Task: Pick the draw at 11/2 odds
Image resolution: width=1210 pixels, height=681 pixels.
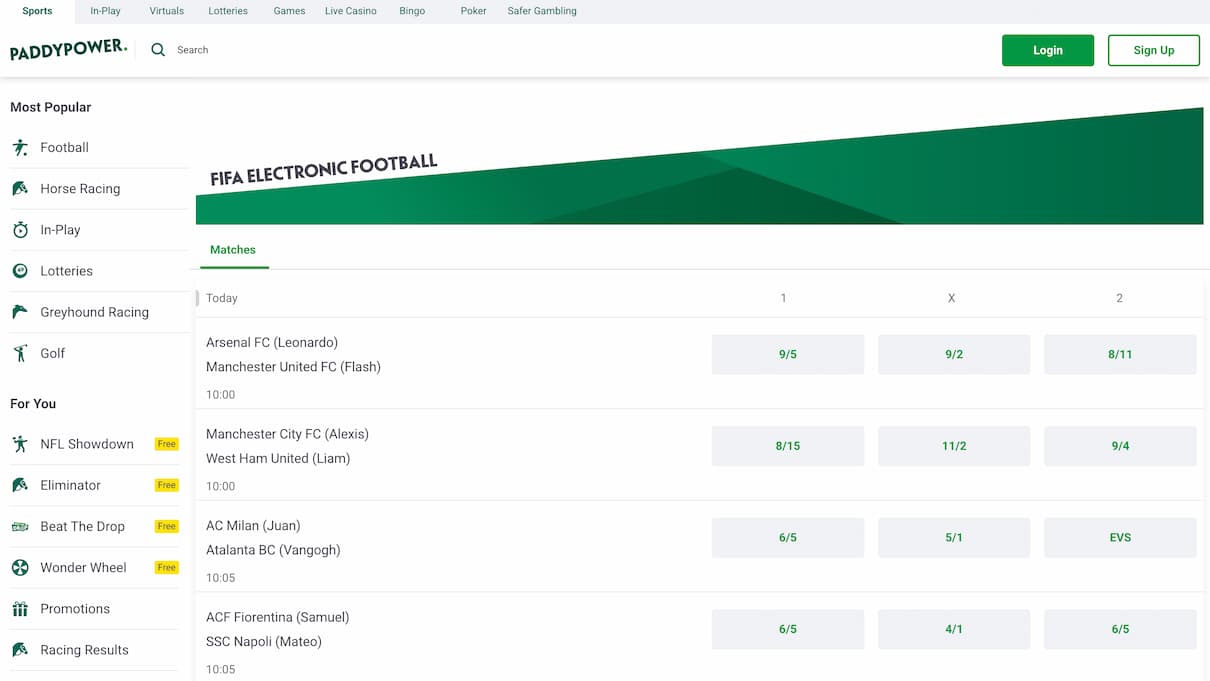Action: (x=953, y=446)
